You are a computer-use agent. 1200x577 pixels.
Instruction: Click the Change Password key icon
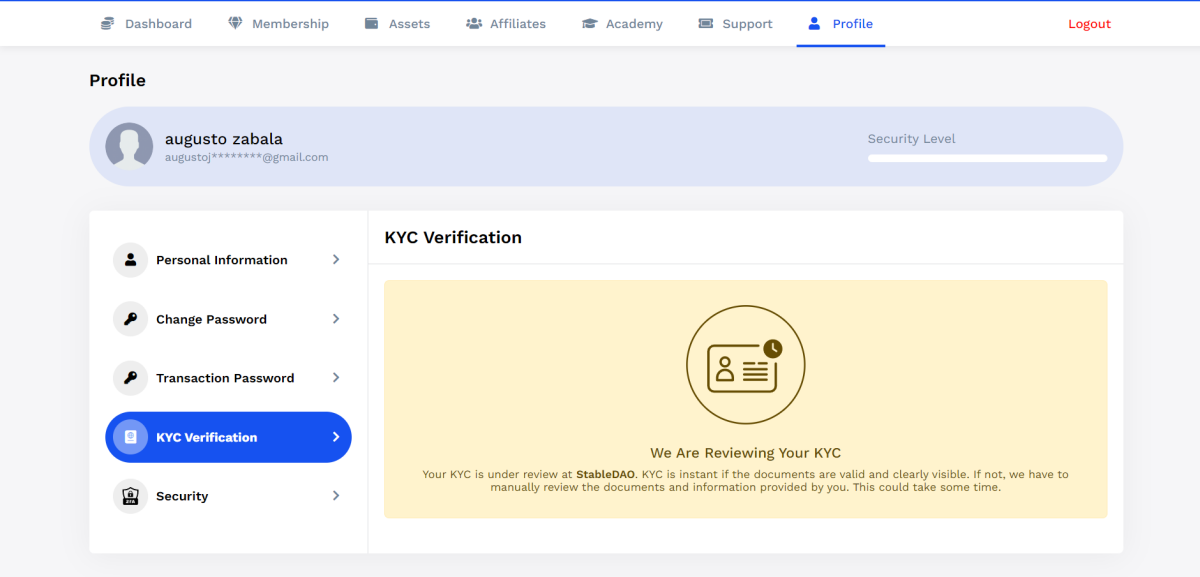pos(130,319)
